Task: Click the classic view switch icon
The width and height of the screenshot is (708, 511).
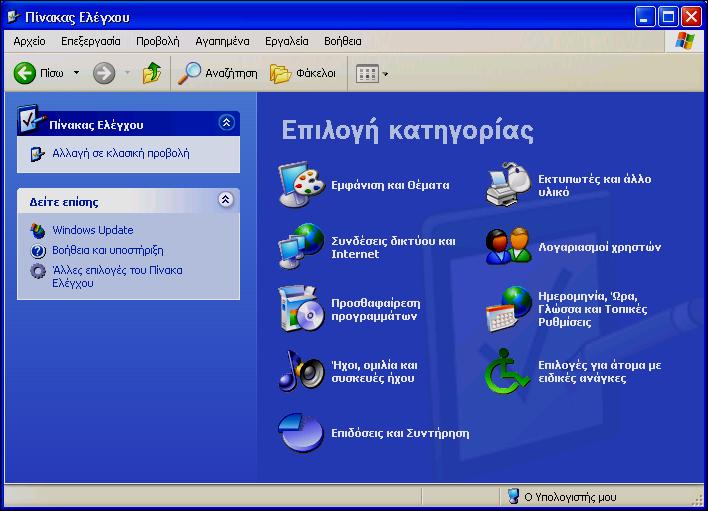Action: point(37,154)
